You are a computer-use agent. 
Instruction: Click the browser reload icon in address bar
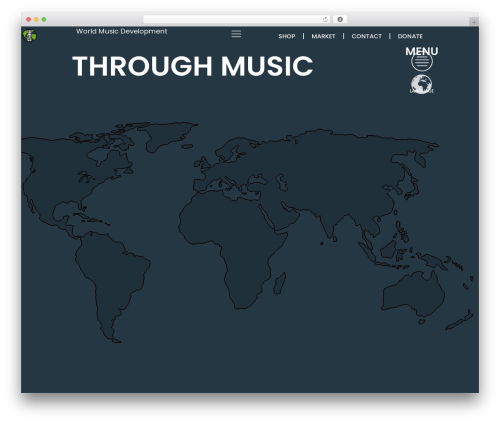(x=325, y=19)
